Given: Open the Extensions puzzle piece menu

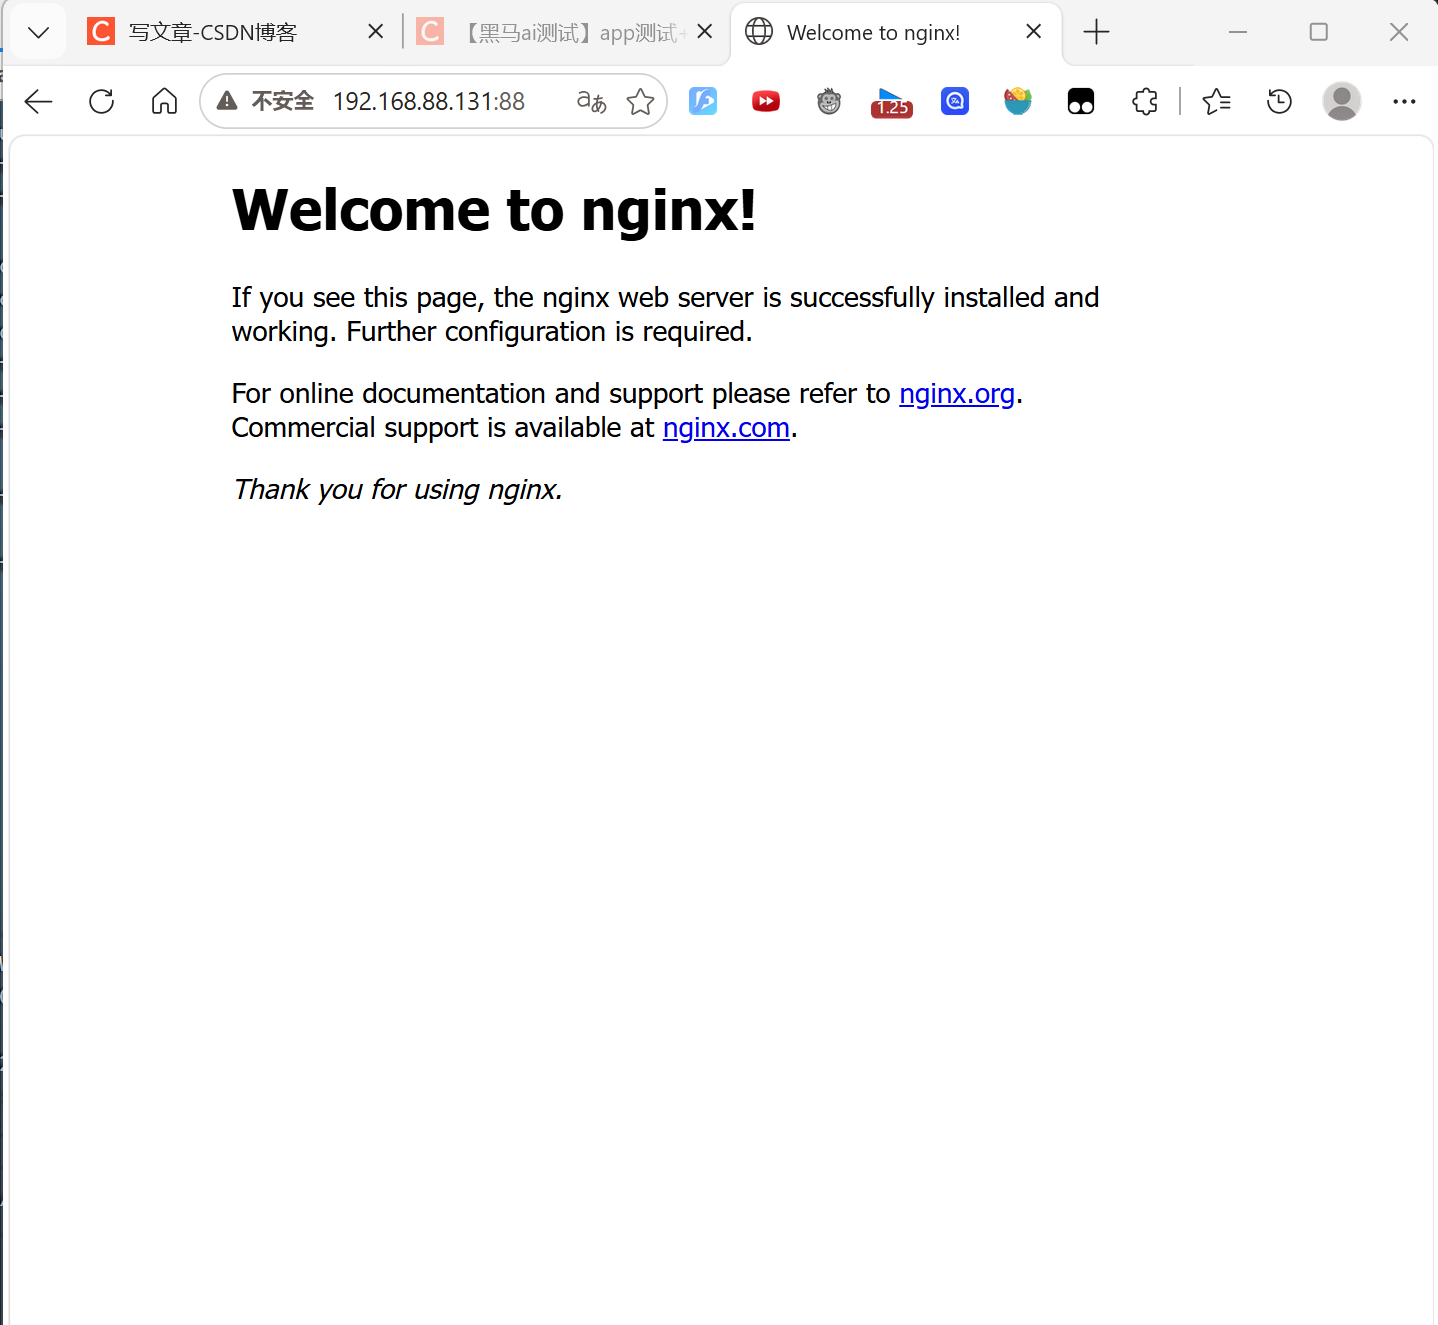Looking at the screenshot, I should 1145,101.
